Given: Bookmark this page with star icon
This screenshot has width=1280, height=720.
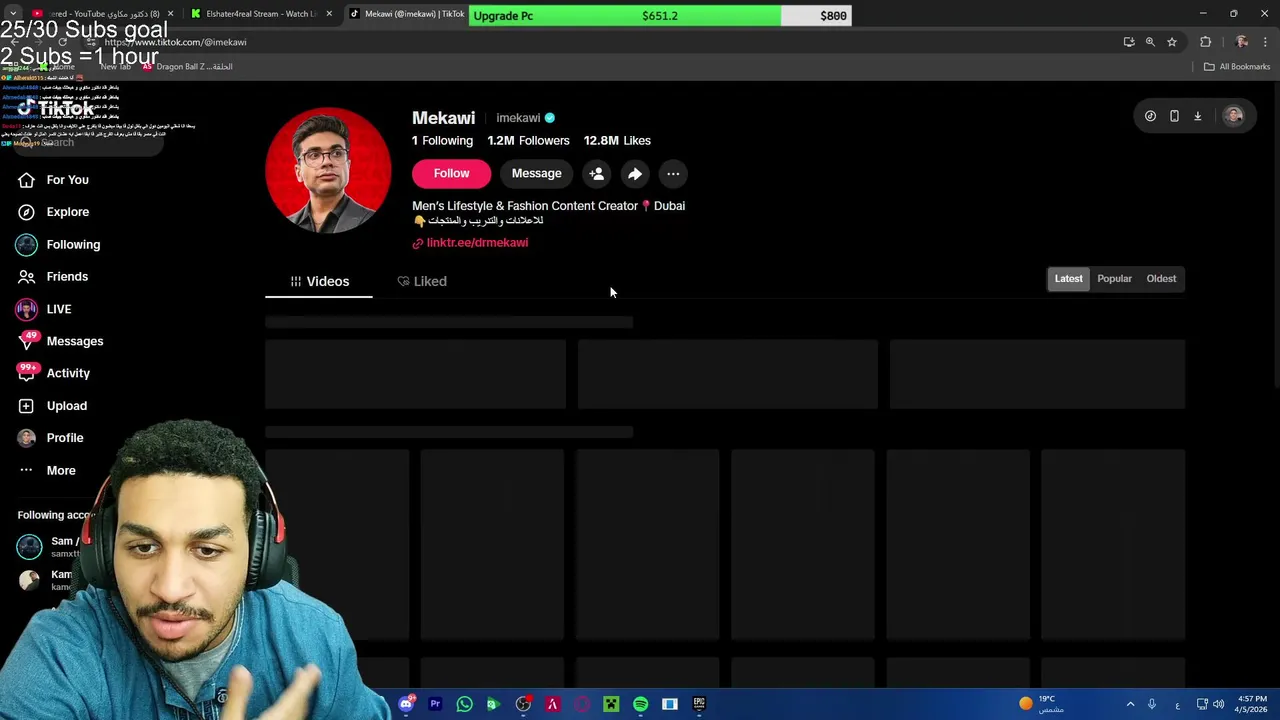Looking at the screenshot, I should pyautogui.click(x=1172, y=42).
